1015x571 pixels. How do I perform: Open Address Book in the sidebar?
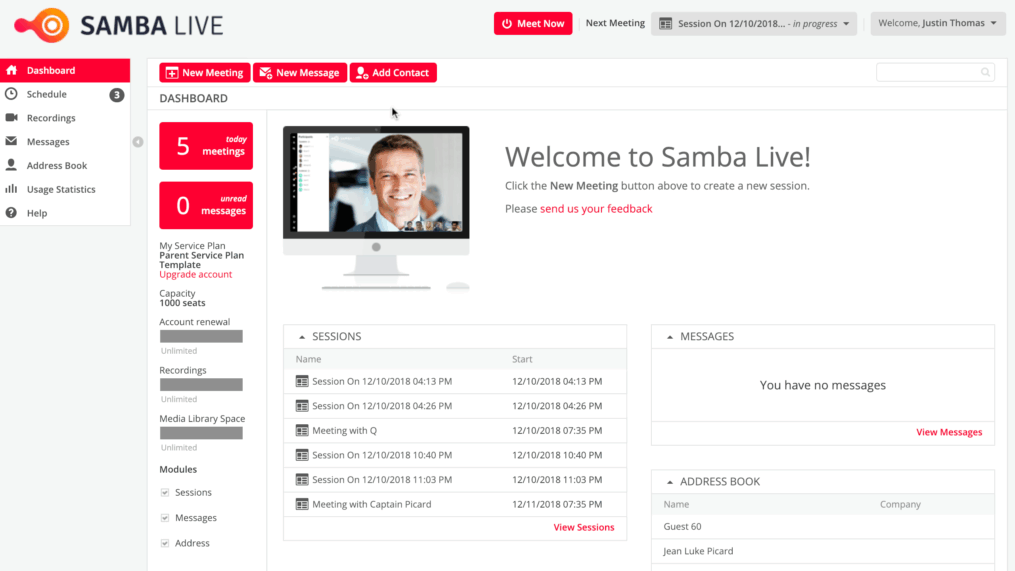coord(65,165)
